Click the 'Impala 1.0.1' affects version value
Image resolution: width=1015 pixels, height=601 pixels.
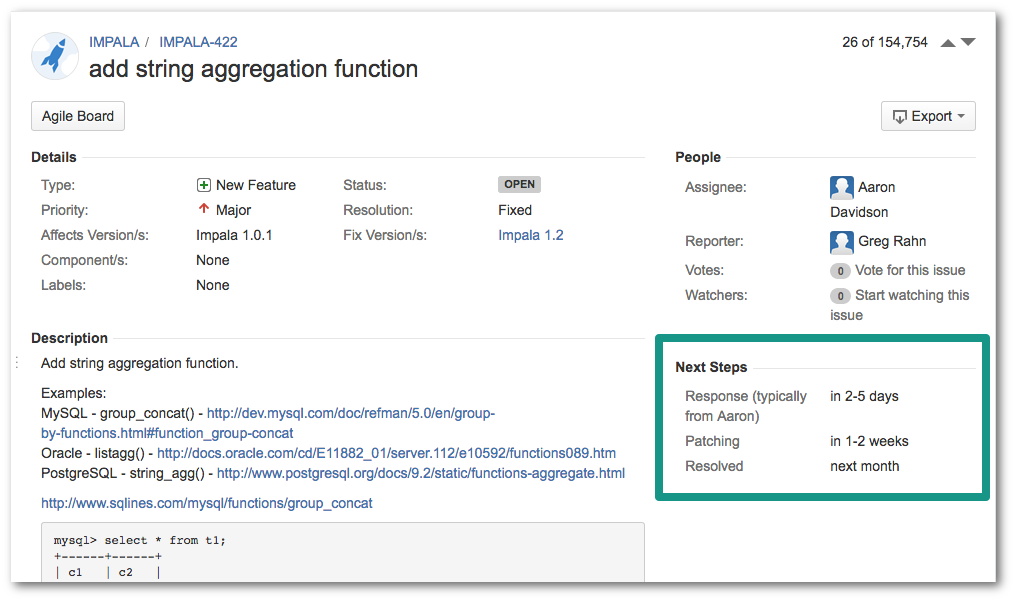234,235
